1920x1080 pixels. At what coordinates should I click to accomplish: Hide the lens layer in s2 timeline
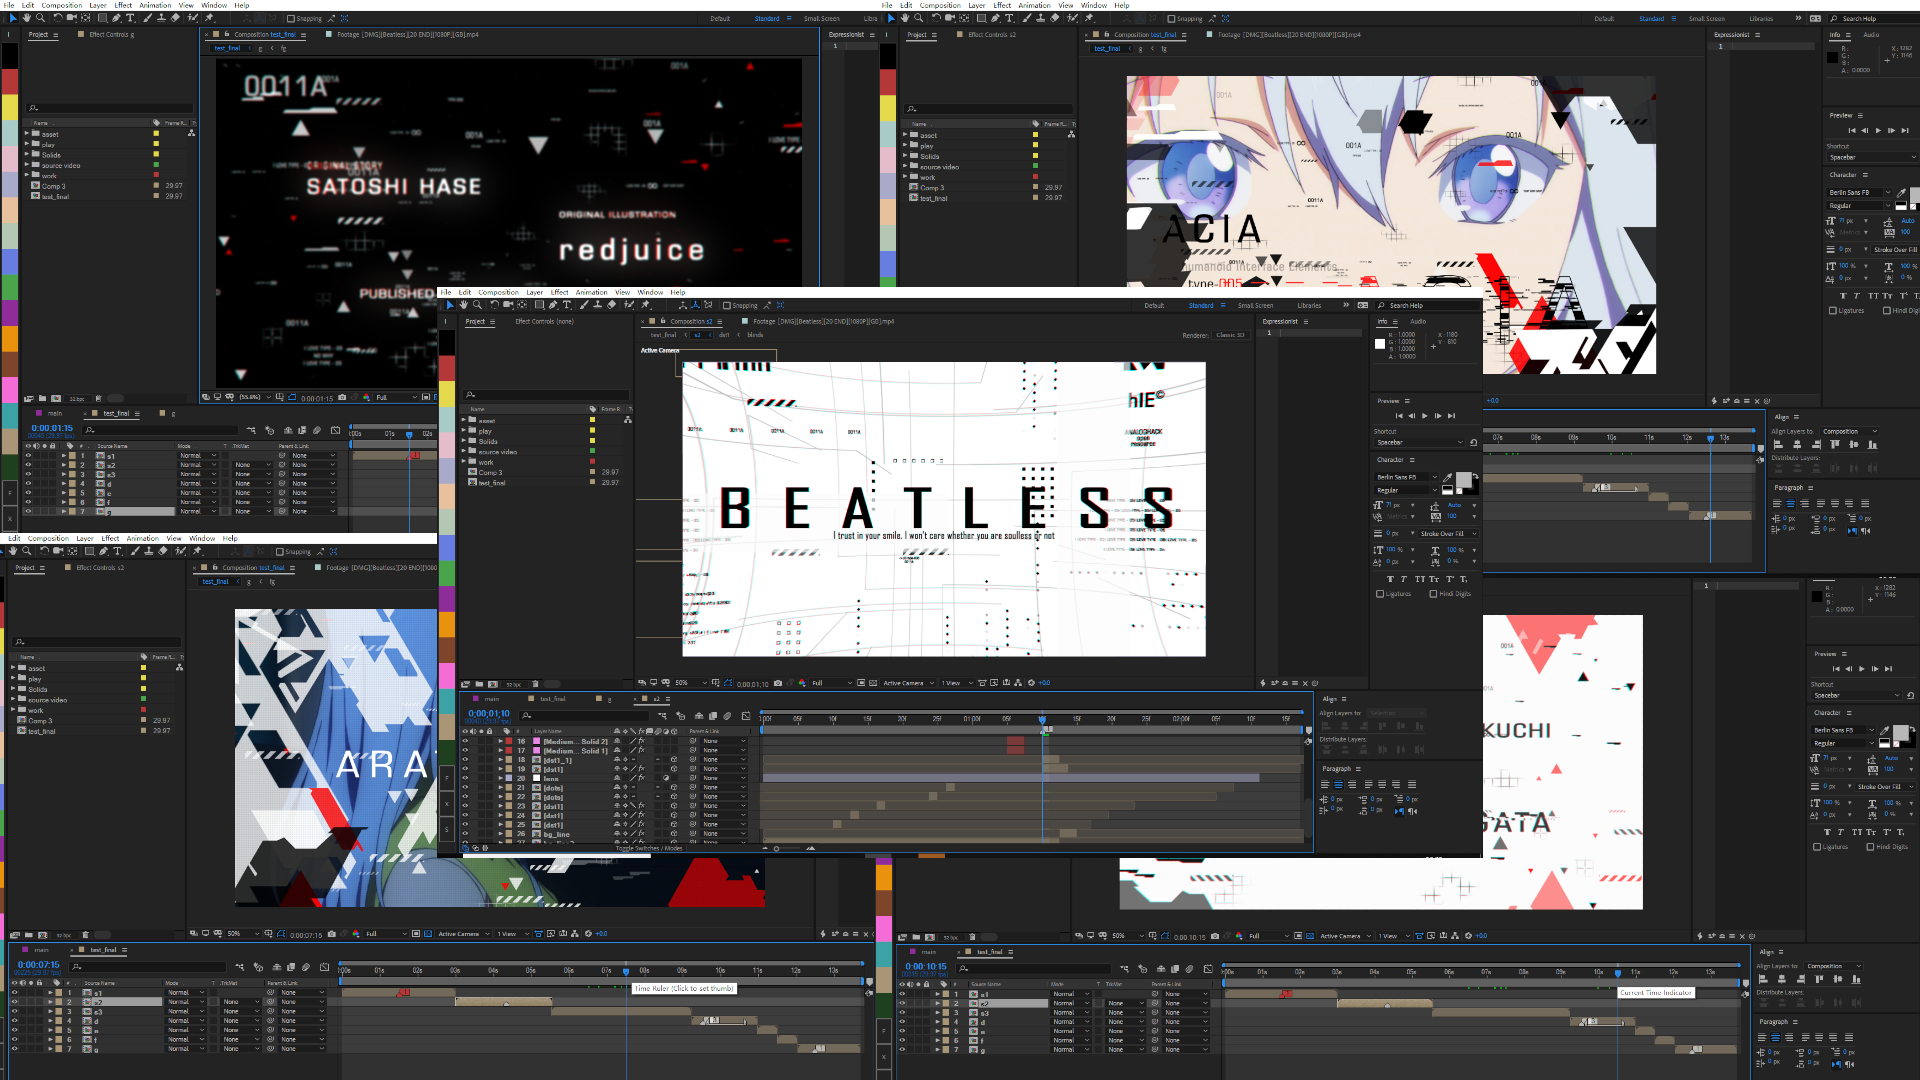465,778
